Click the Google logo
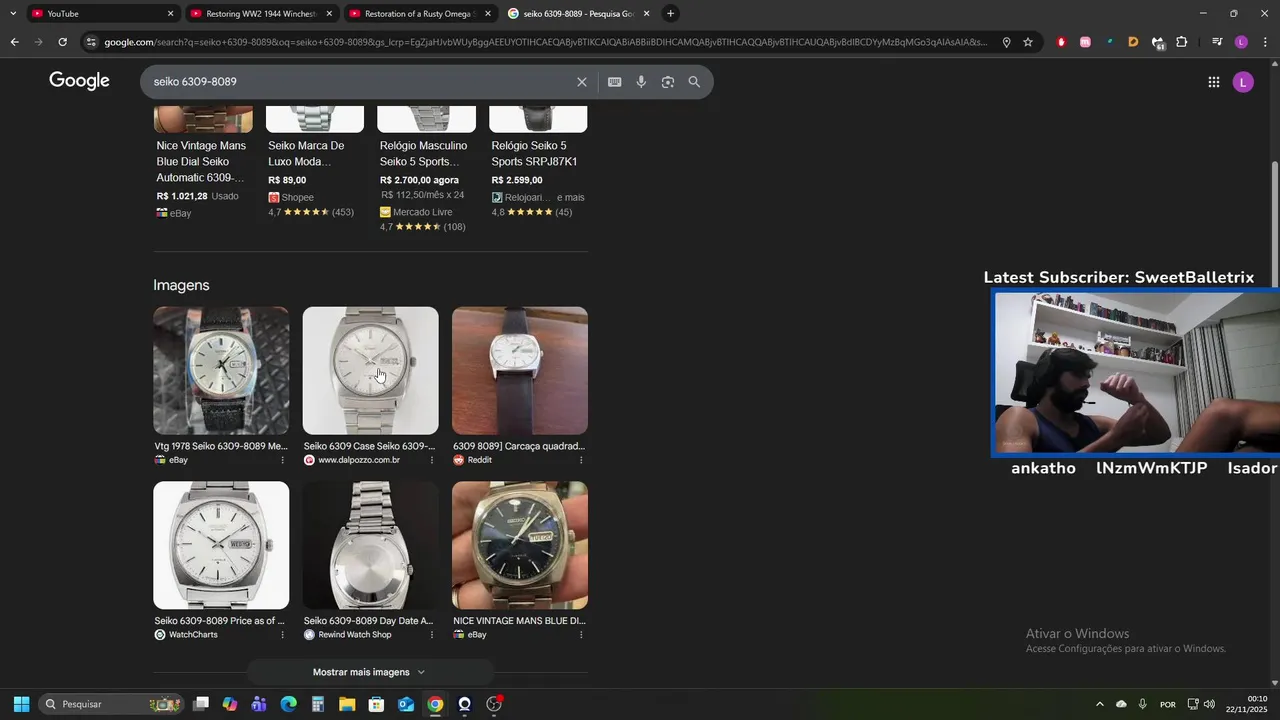 79,81
